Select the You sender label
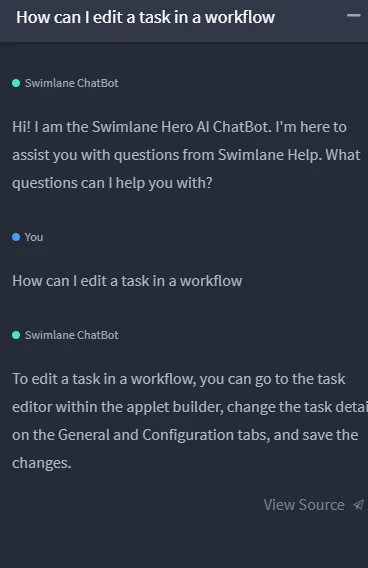Viewport: 368px width, 568px height. click(x=34, y=237)
